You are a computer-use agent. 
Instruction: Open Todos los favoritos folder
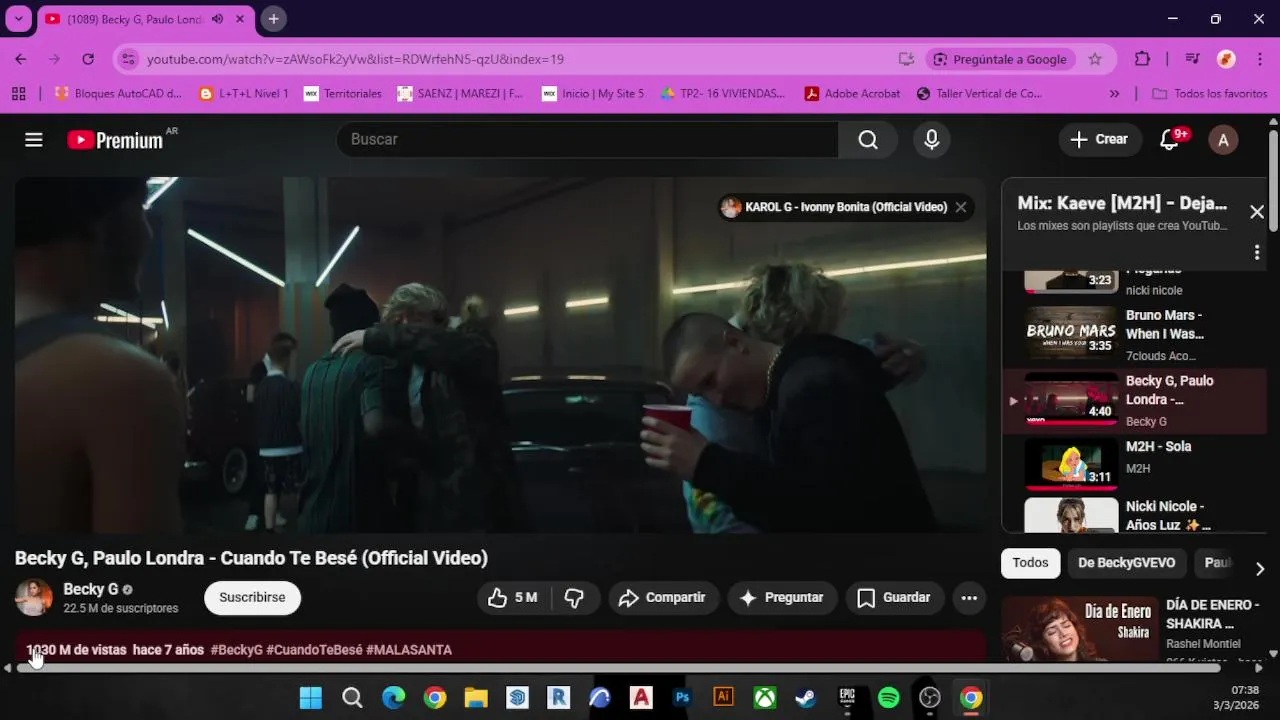[1210, 94]
